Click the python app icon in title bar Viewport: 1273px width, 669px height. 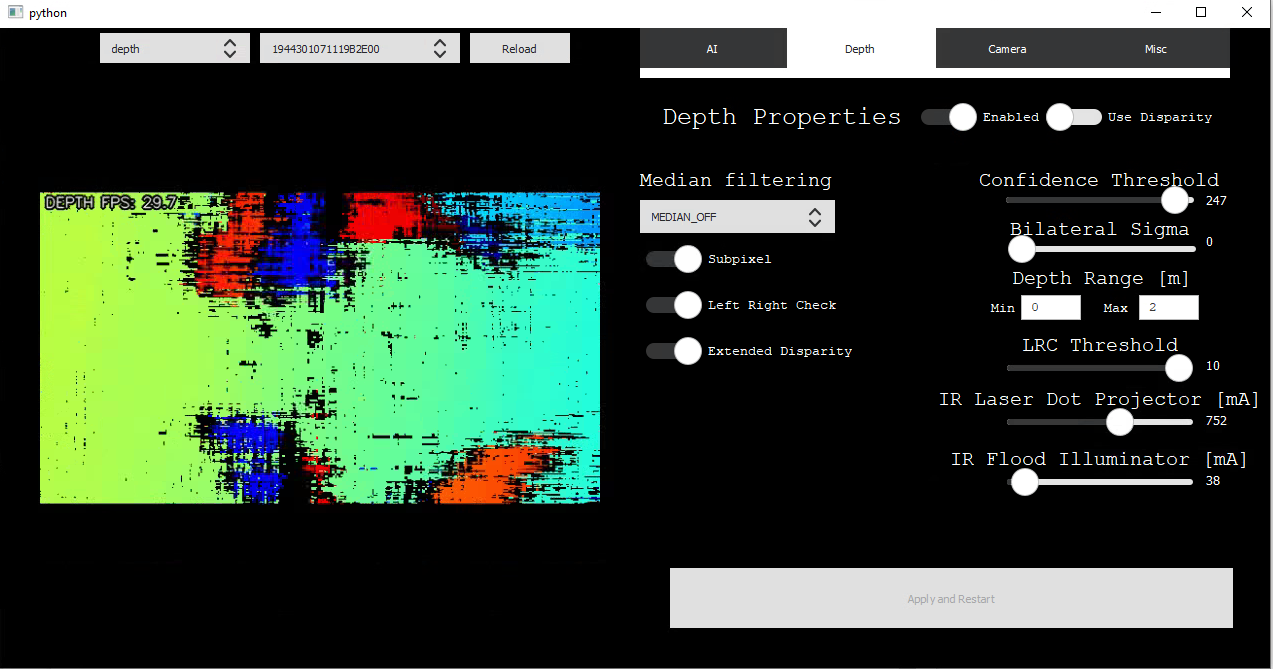[x=14, y=13]
